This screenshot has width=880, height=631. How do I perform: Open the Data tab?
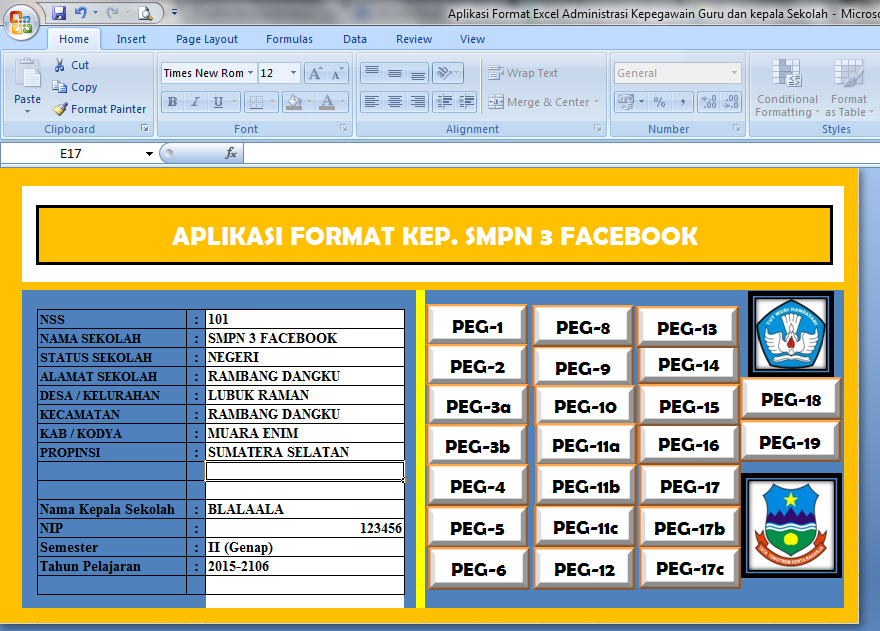[355, 39]
